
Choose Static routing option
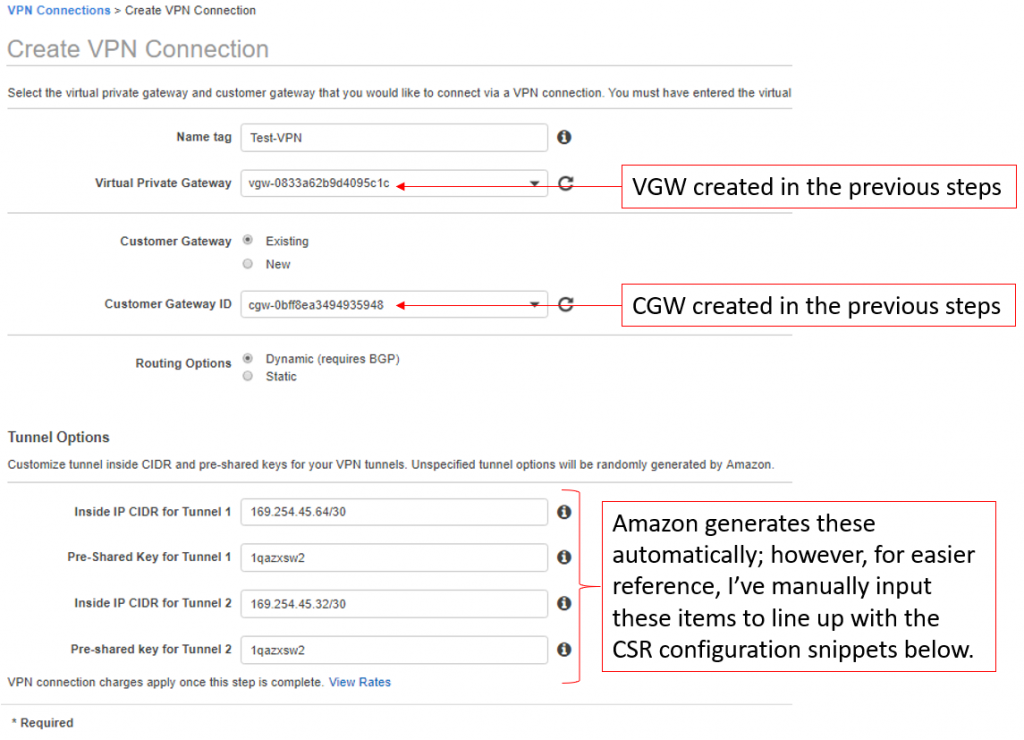click(248, 376)
